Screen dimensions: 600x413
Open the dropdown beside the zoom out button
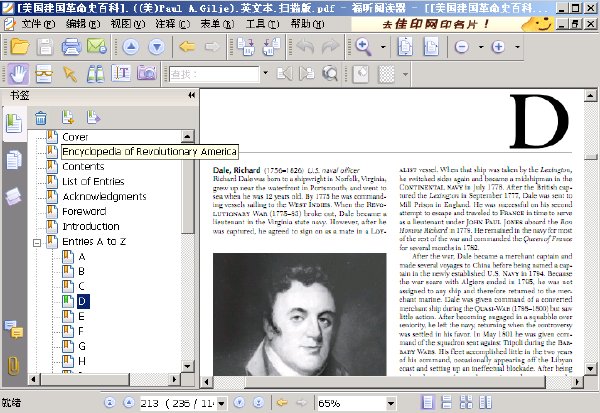[481, 47]
